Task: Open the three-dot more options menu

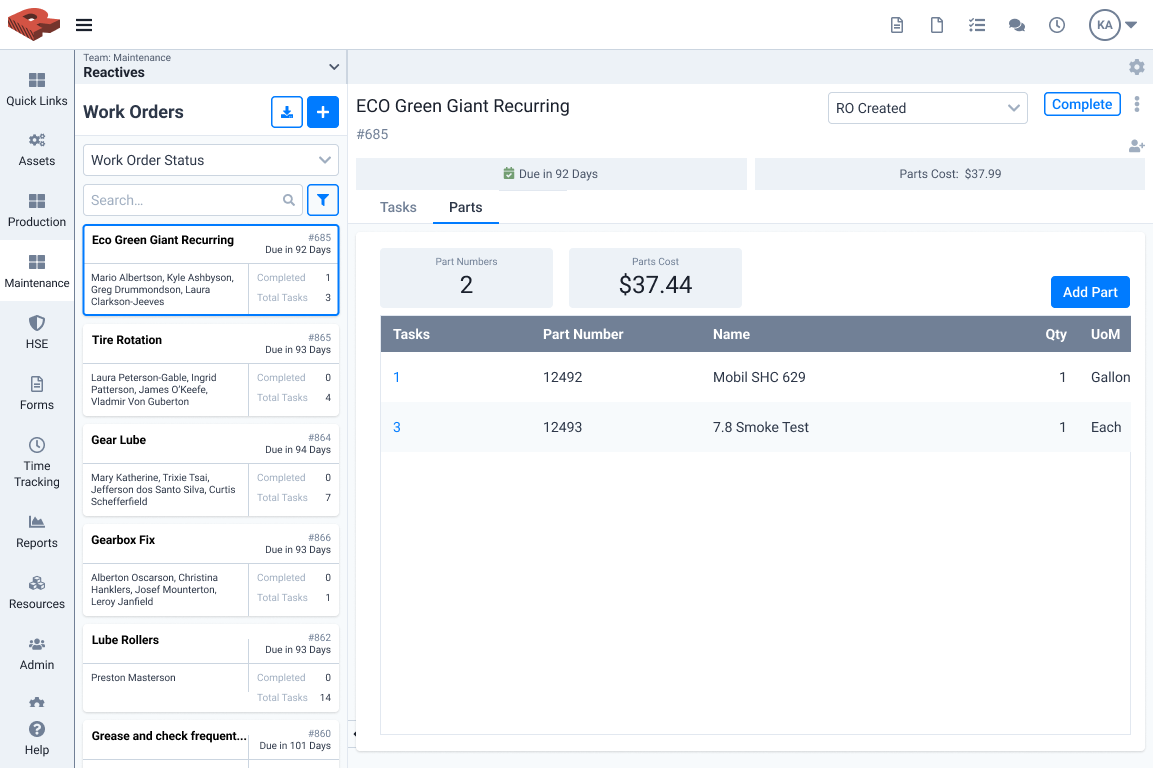Action: [x=1137, y=104]
